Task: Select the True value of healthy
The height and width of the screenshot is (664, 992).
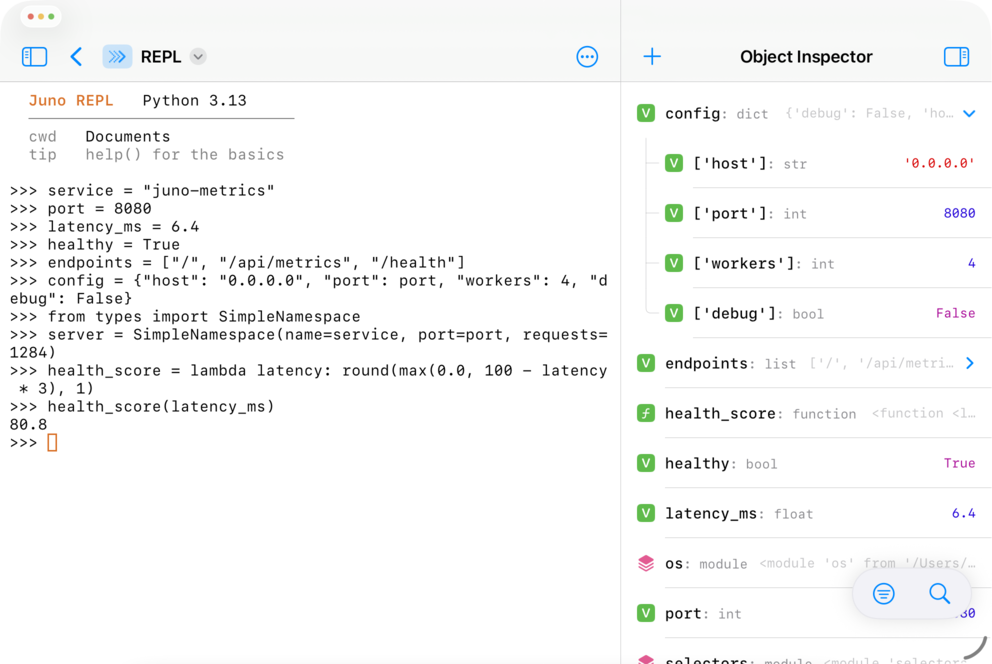Action: [959, 464]
